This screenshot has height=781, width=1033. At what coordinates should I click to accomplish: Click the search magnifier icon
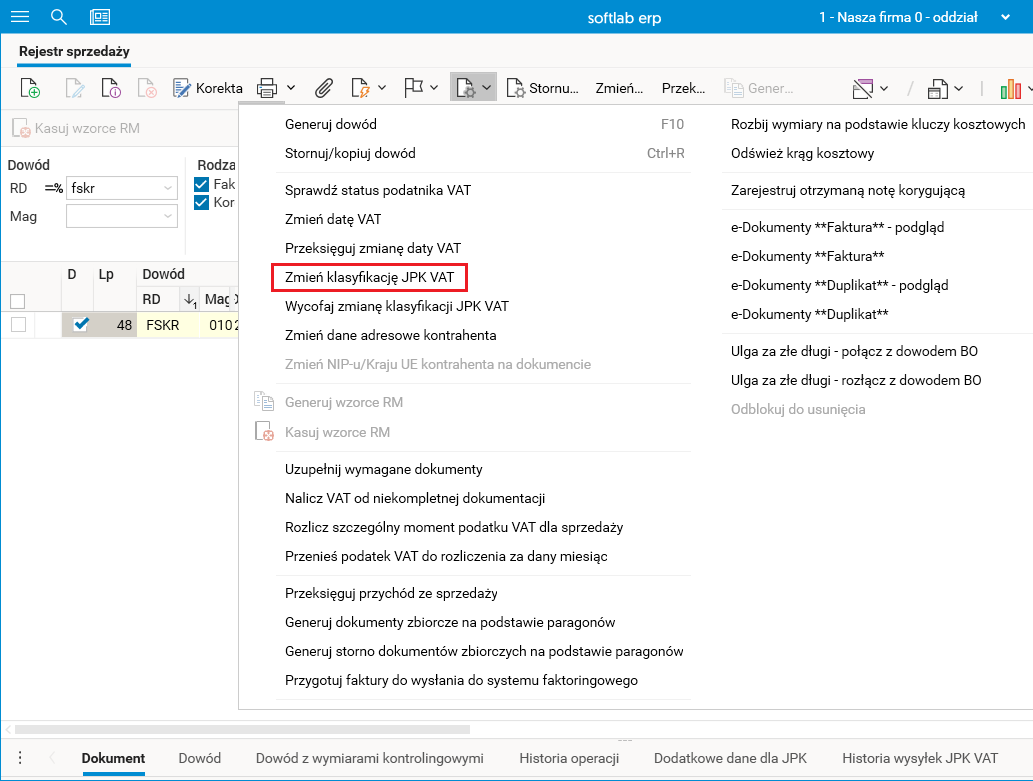59,17
